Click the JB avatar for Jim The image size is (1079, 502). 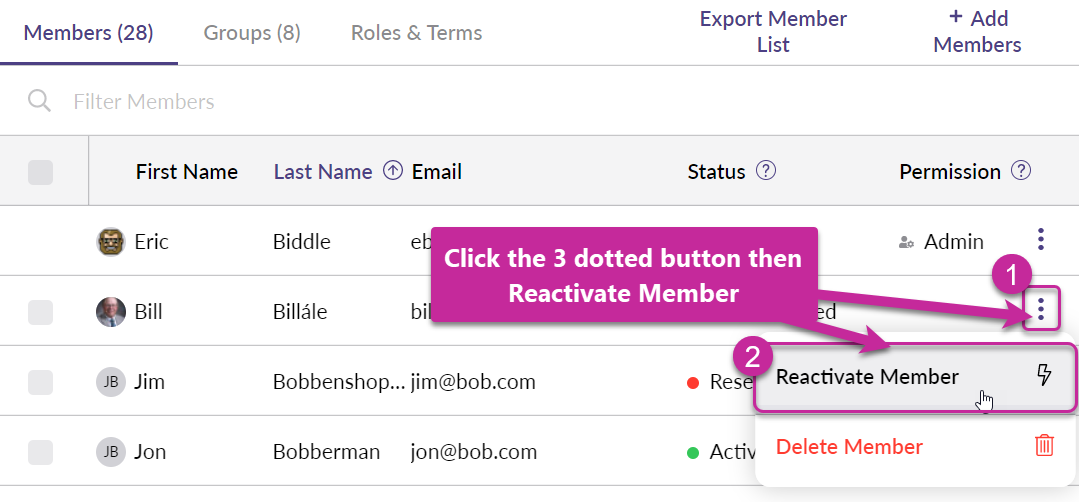(x=110, y=382)
